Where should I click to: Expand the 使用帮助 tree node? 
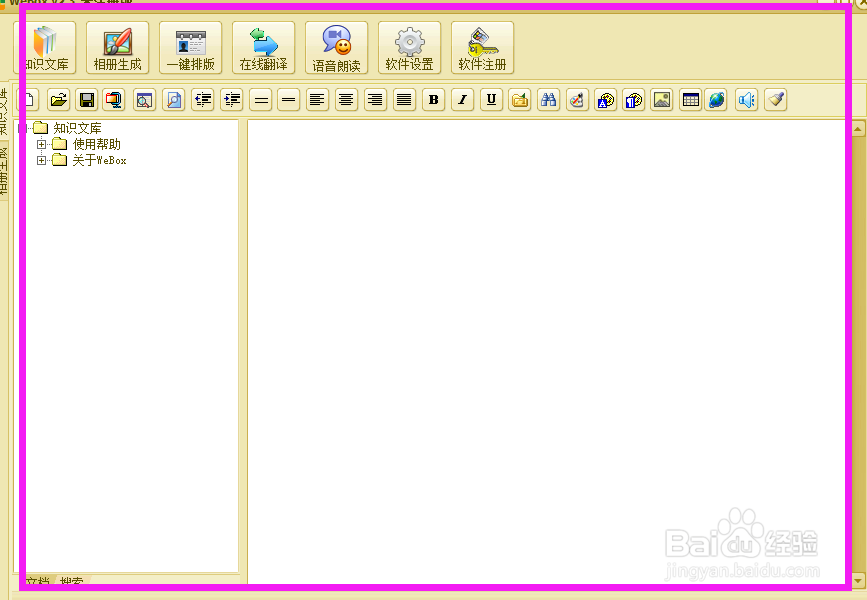(x=41, y=144)
